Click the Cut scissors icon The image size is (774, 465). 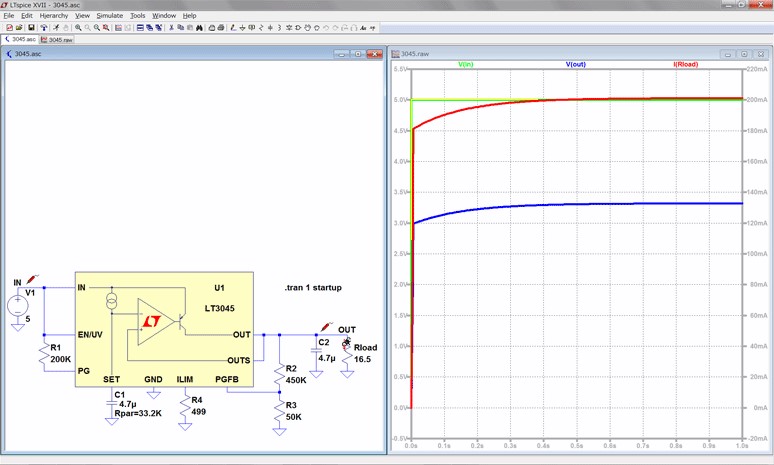coord(171,28)
